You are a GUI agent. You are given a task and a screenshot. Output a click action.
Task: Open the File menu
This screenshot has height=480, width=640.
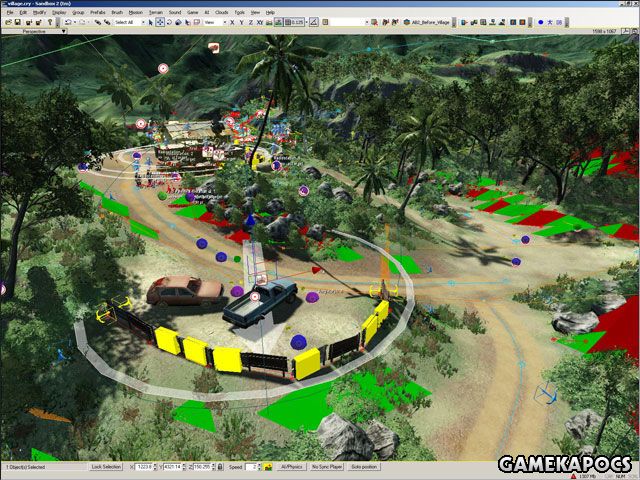click(10, 13)
